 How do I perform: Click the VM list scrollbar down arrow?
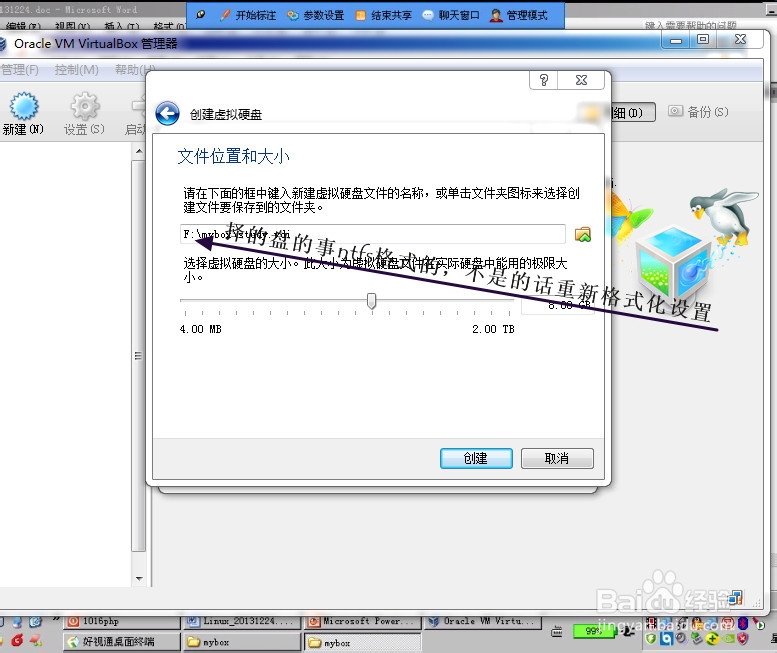point(139,578)
